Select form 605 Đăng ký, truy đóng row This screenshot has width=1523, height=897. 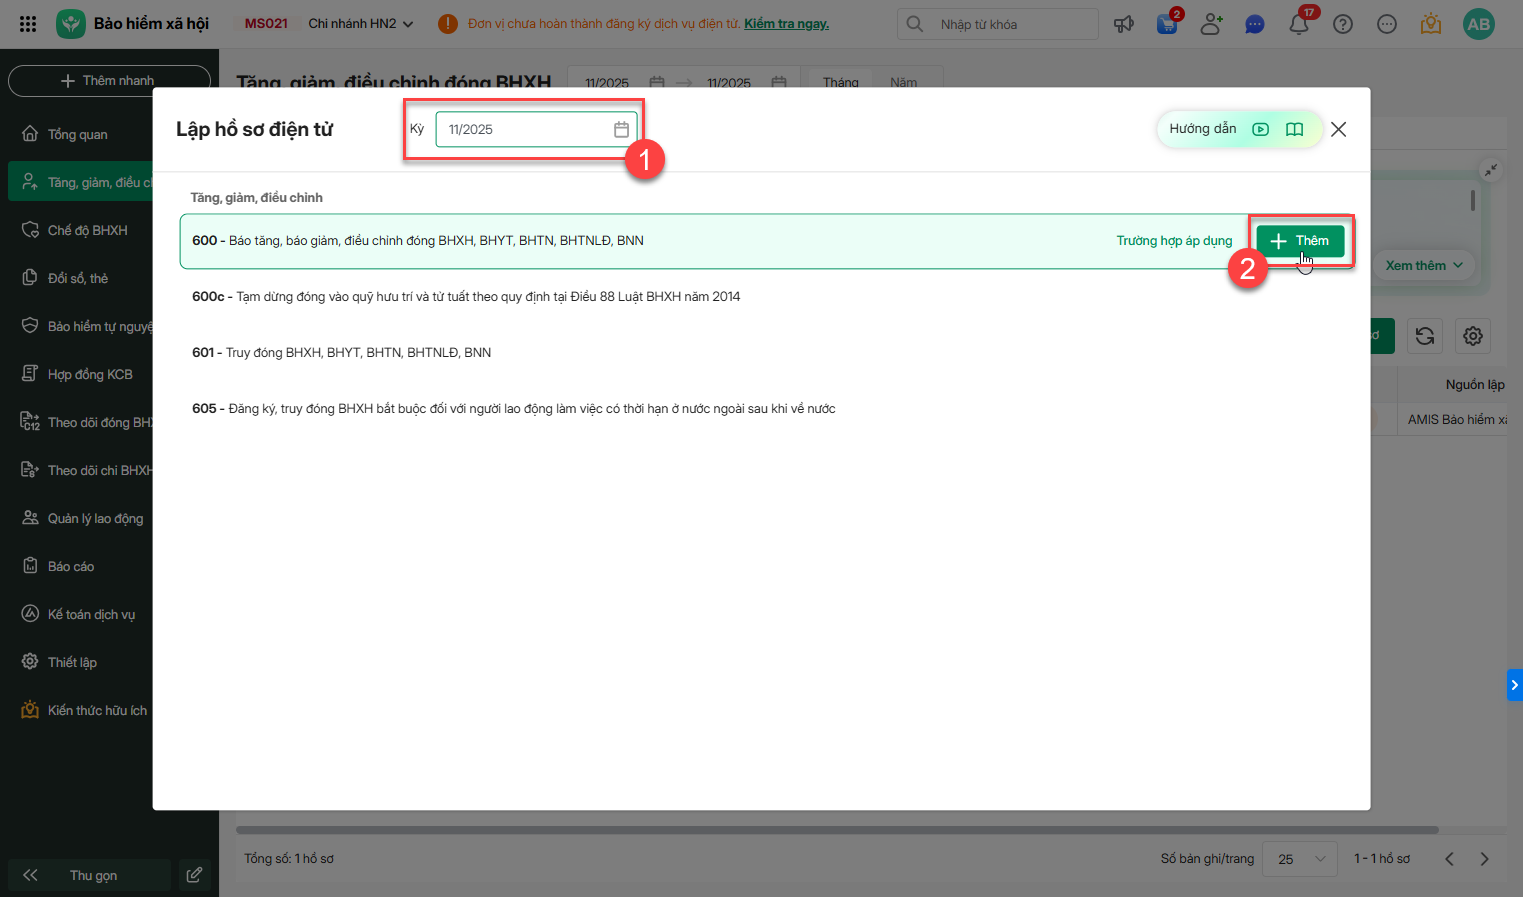coord(767,409)
